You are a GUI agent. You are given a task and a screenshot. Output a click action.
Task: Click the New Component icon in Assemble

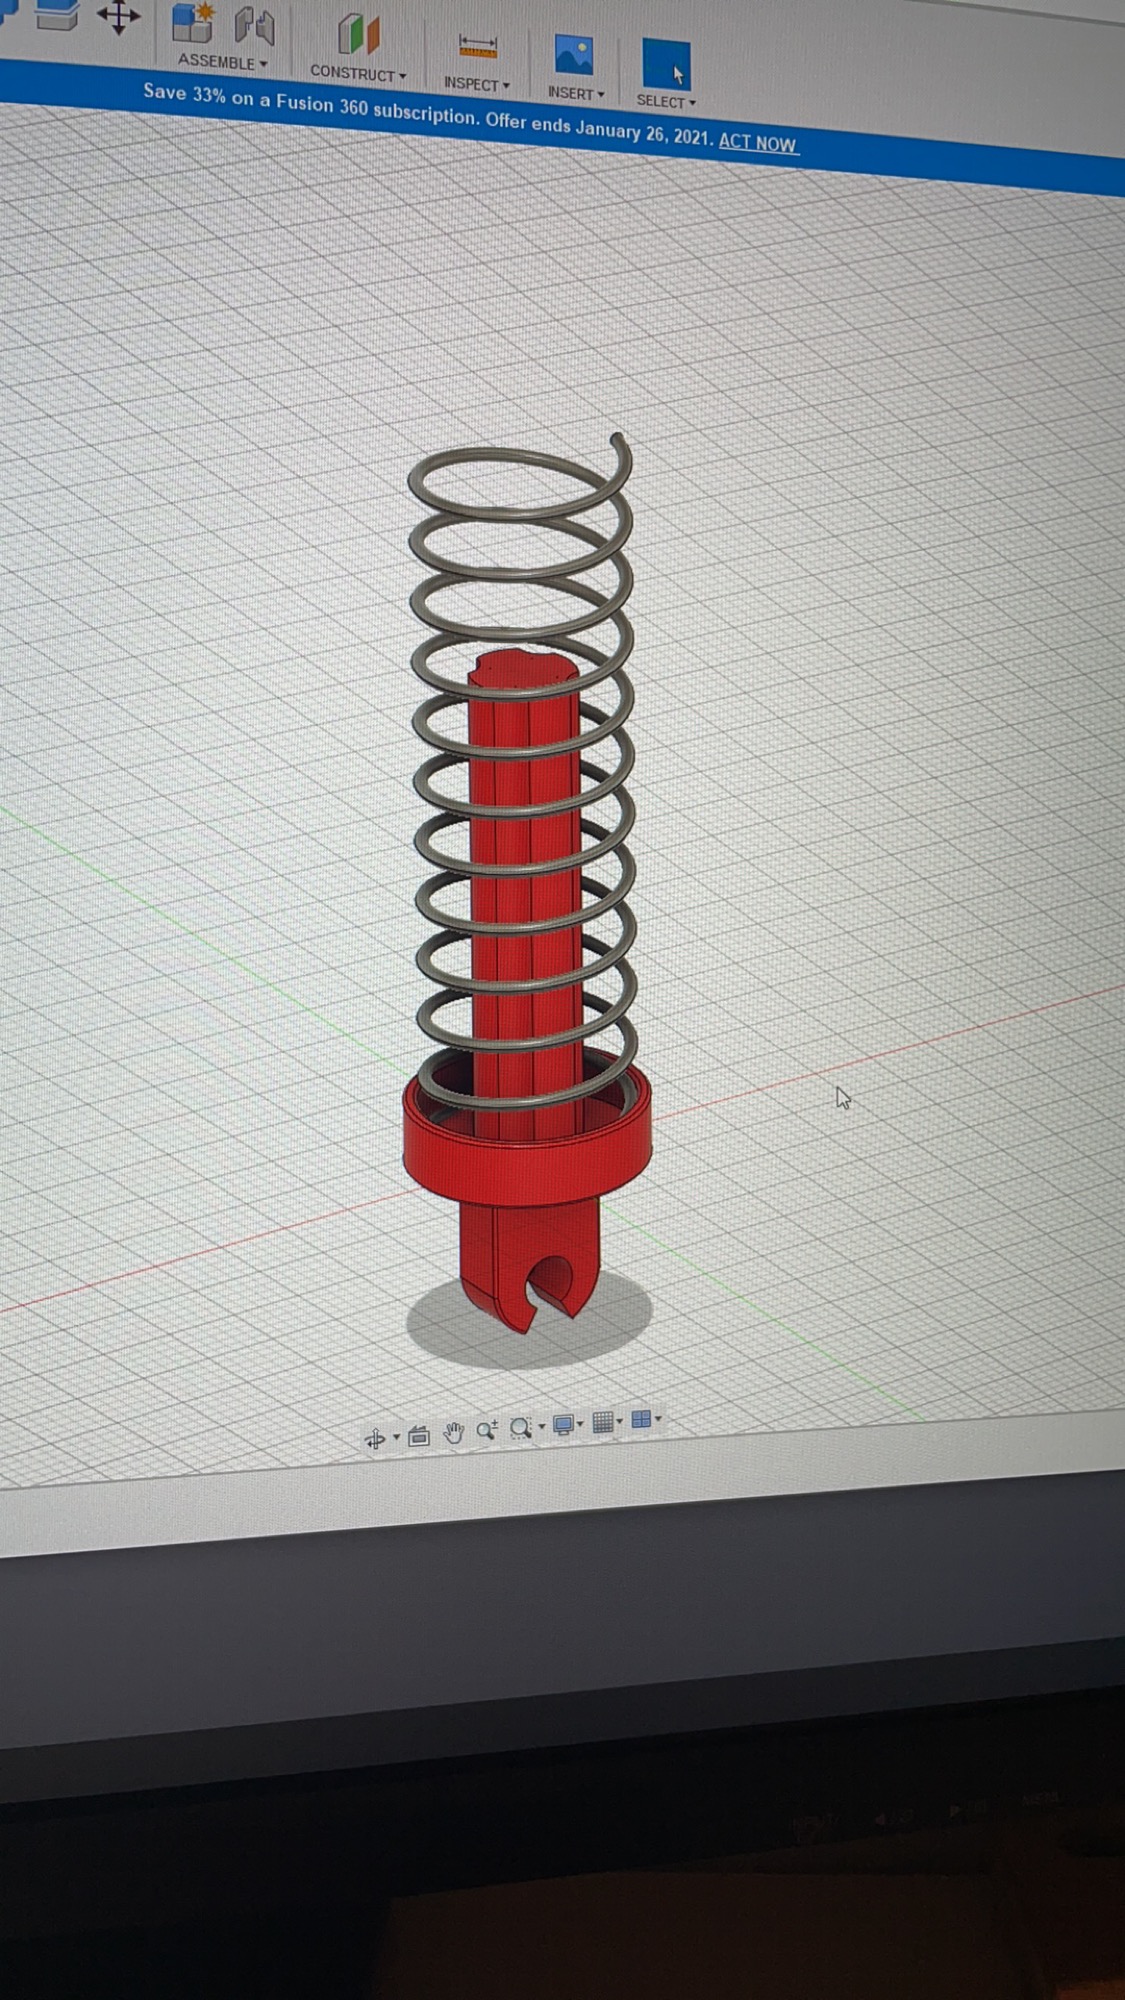193,23
